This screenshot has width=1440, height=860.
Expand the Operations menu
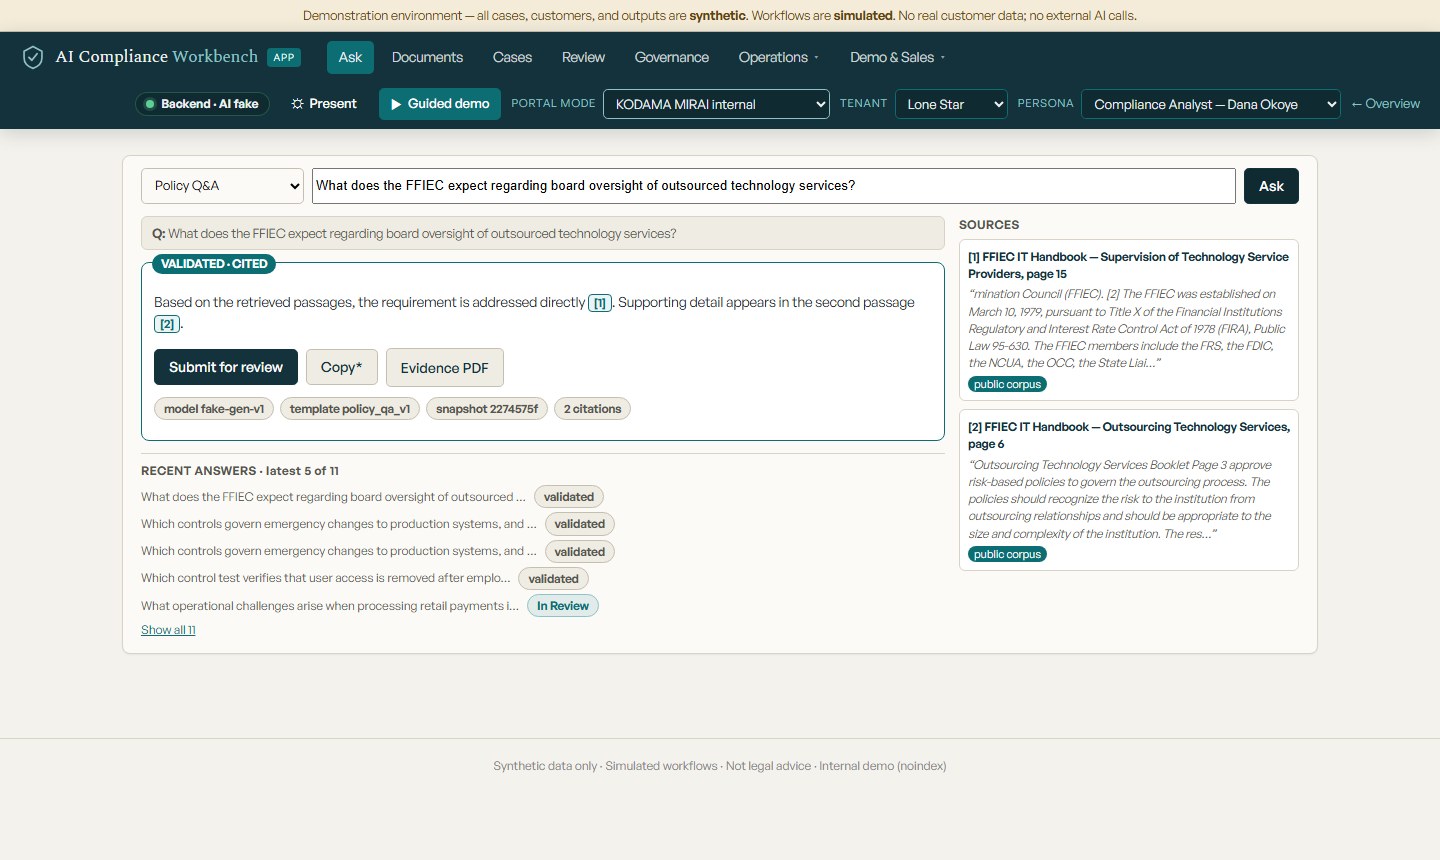(778, 57)
